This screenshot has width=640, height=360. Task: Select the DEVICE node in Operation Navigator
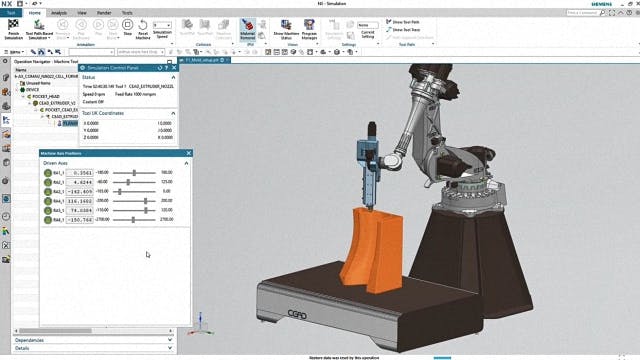[32, 89]
